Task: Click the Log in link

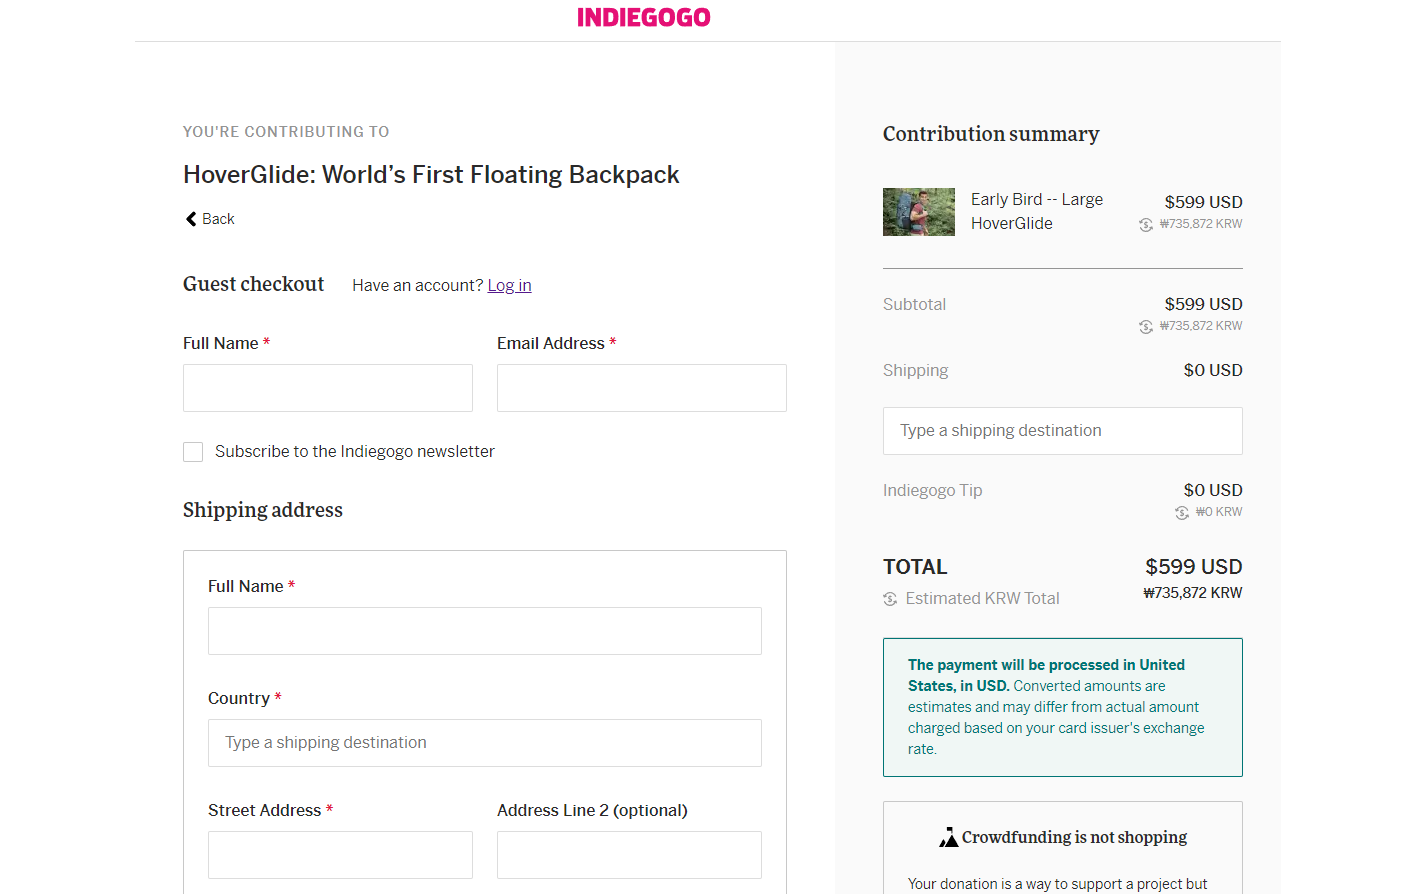Action: pos(509,285)
